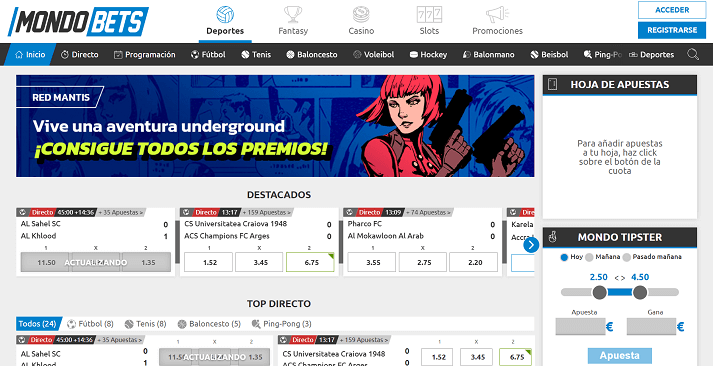Click the REGISTRARSE button
This screenshot has width=713, height=366.
(672, 30)
